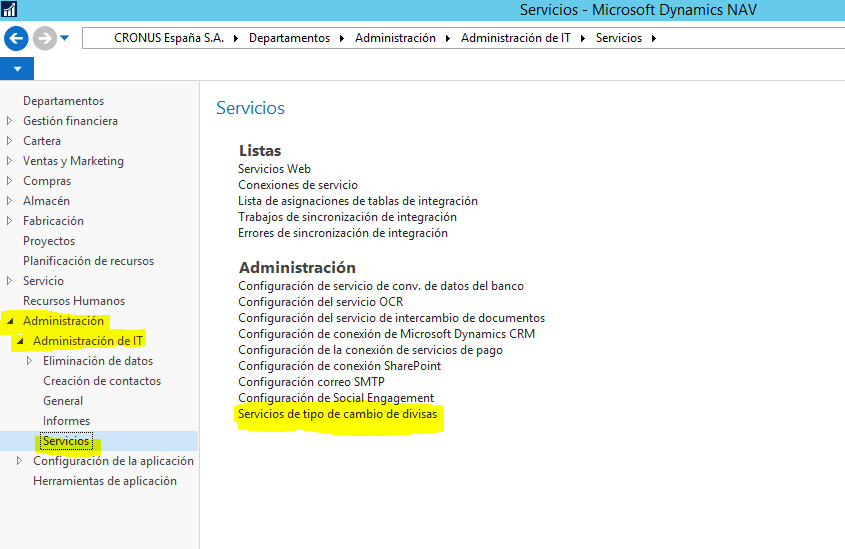Select Recursos Humanos in the tree

coord(74,301)
